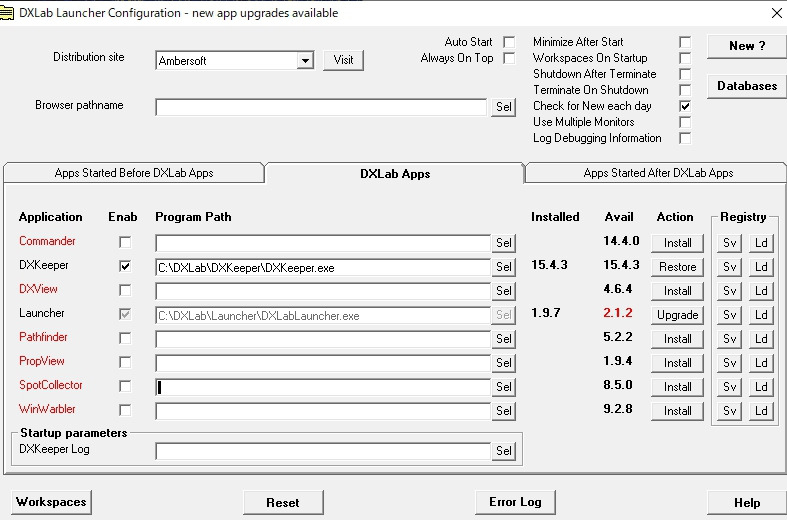Switch to Apps Started Before DXLab Apps tab
787x520 pixels.
(134, 173)
